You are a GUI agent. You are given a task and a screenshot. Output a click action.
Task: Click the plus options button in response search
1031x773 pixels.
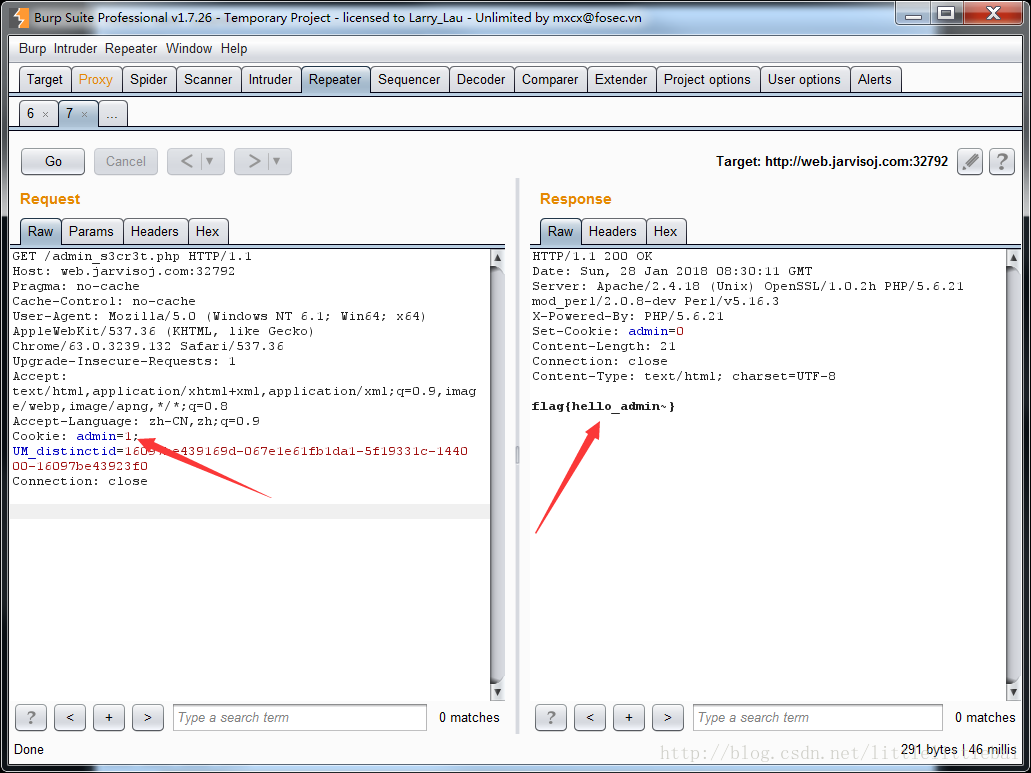coord(629,717)
